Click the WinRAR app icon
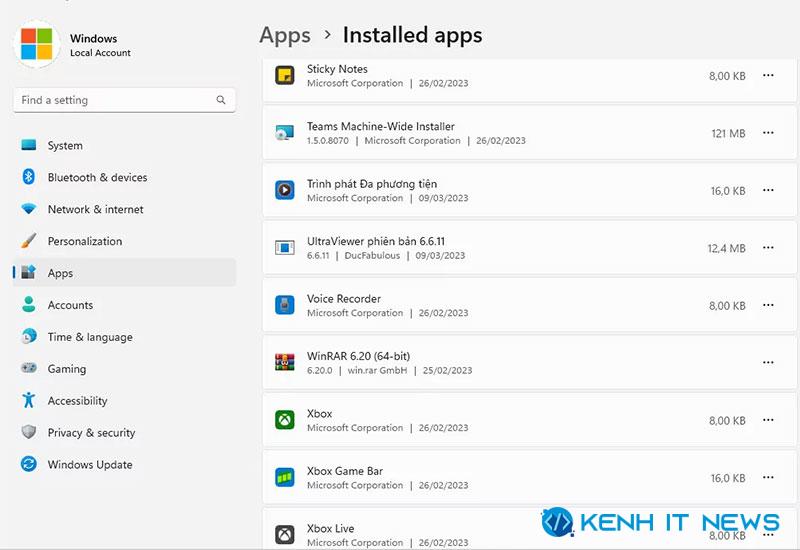 (285, 362)
